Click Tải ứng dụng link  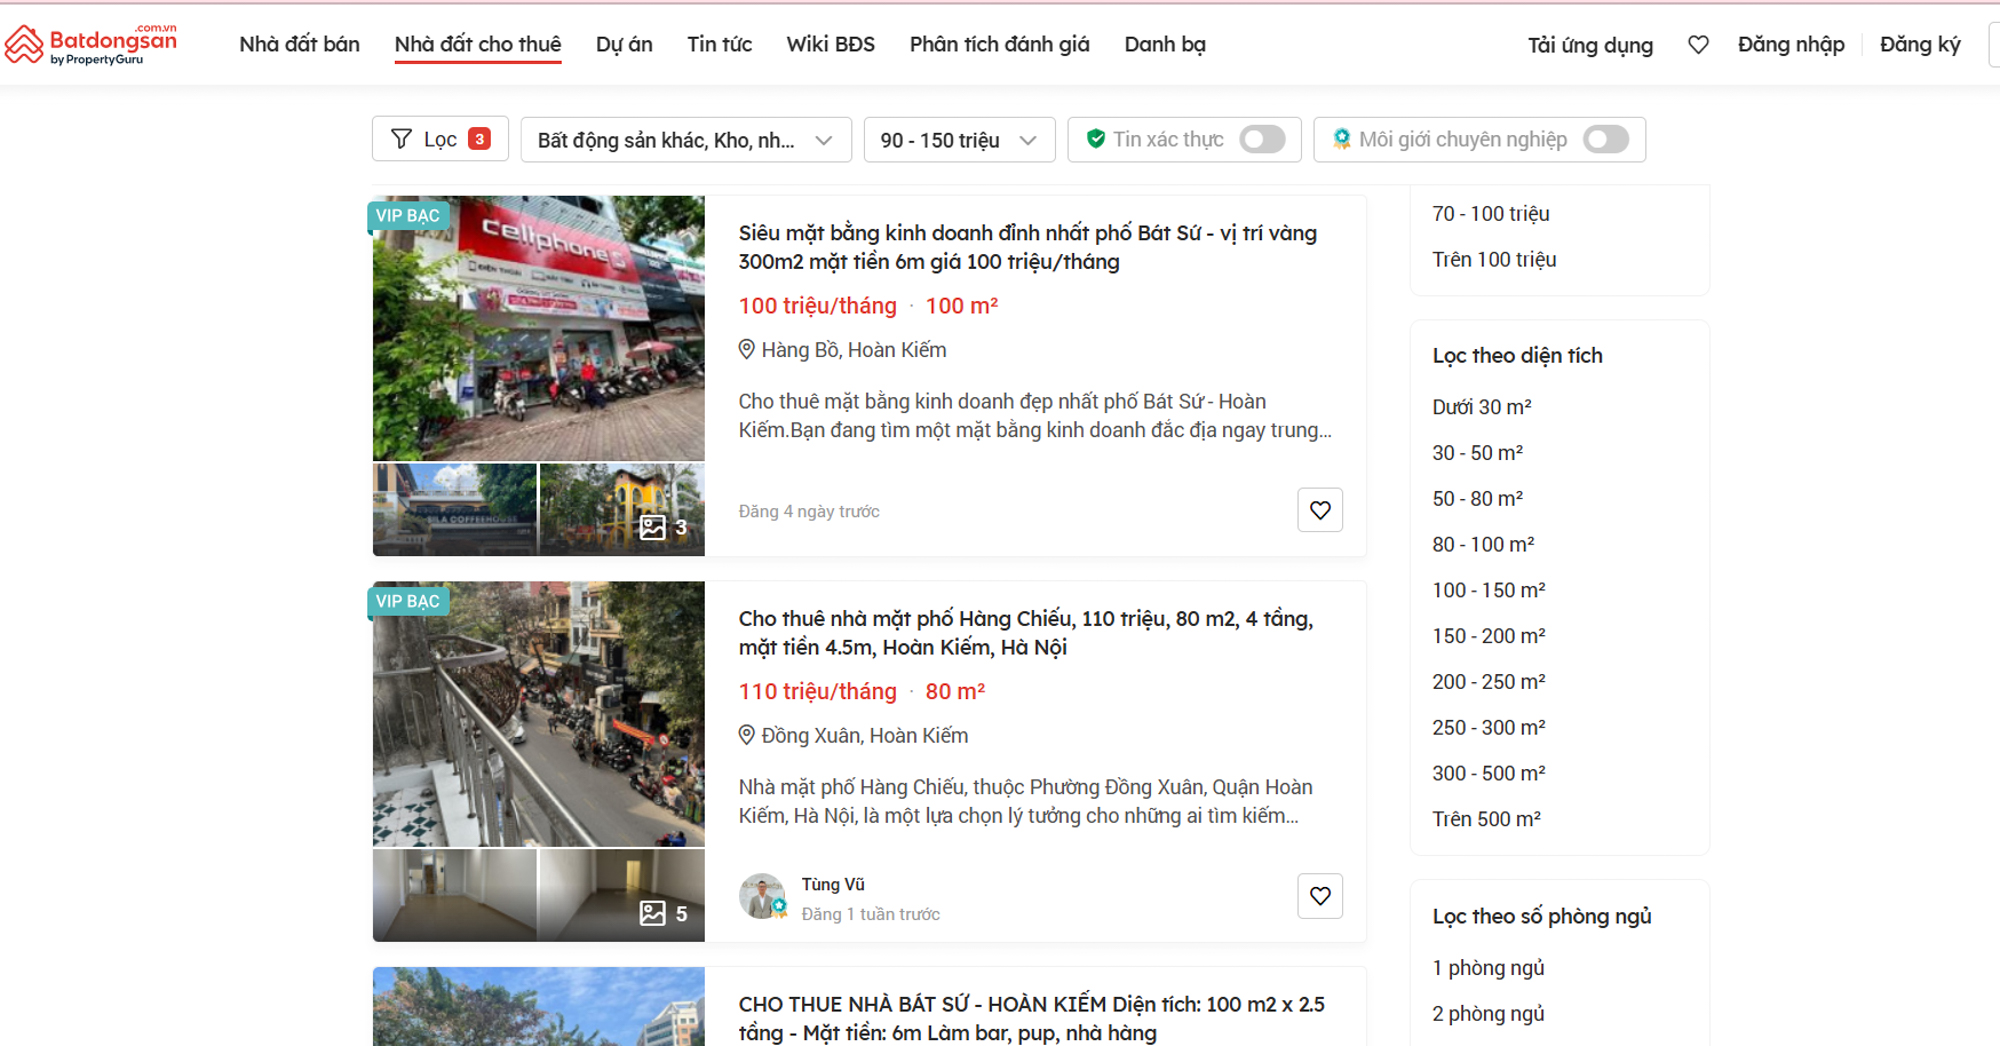[1590, 45]
